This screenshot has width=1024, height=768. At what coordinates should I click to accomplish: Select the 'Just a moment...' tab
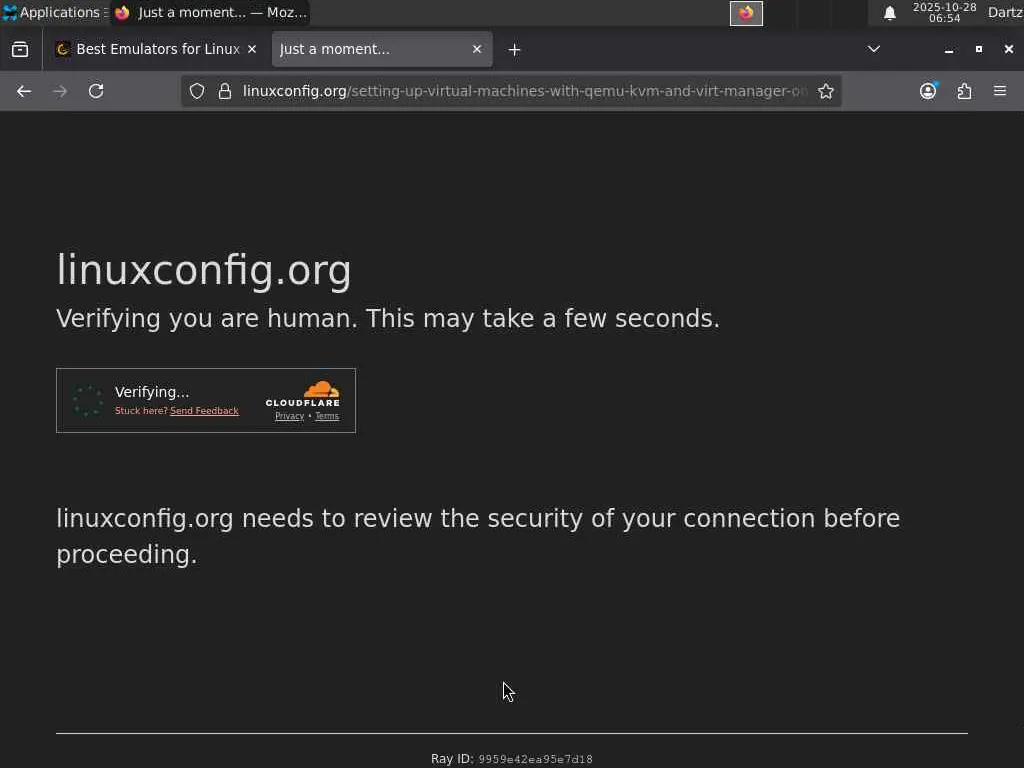(x=382, y=50)
